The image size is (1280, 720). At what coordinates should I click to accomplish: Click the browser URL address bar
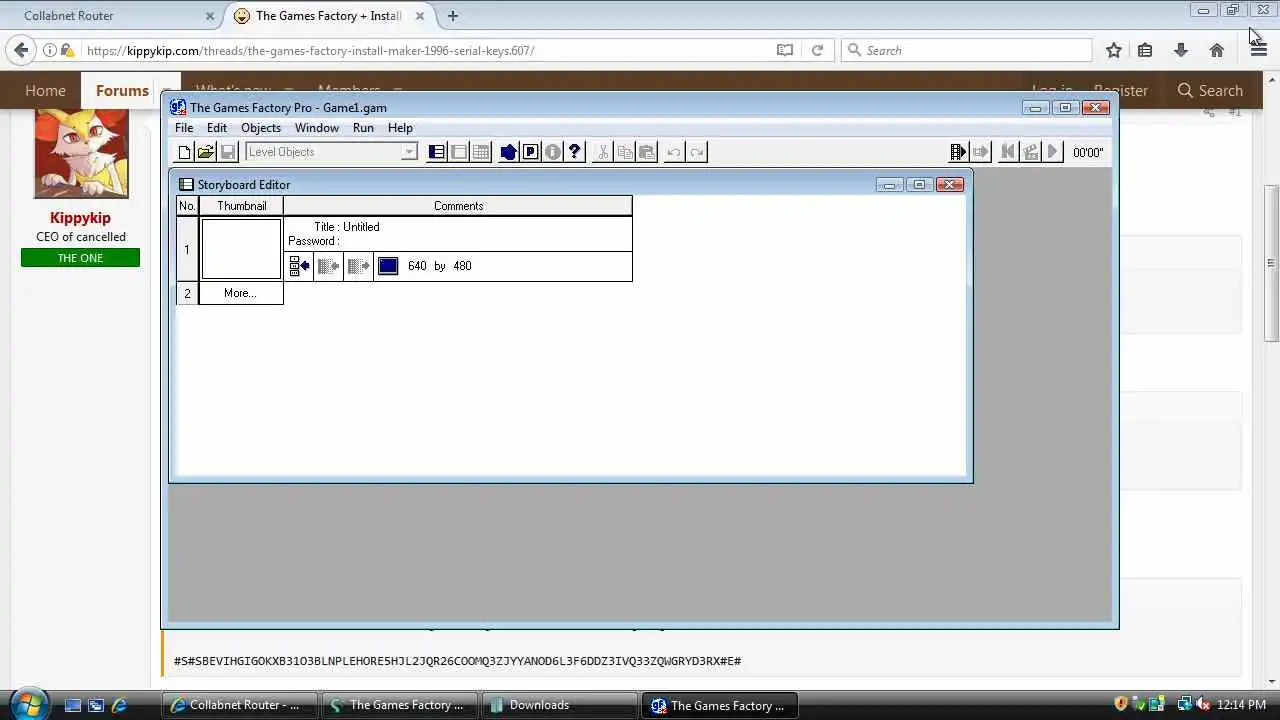coord(425,50)
